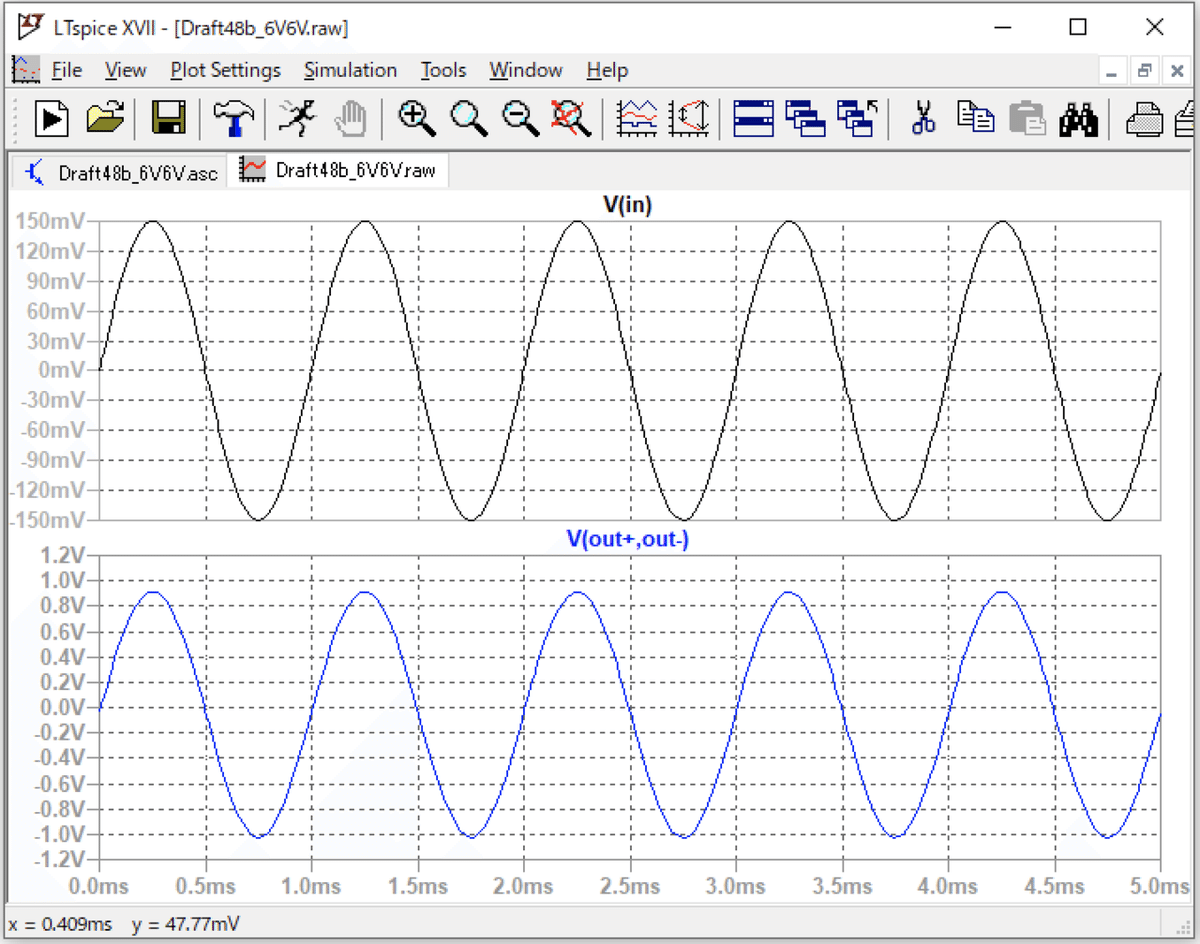Click the -150mV axis label
Viewport: 1200px width, 944px height.
click(x=46, y=520)
